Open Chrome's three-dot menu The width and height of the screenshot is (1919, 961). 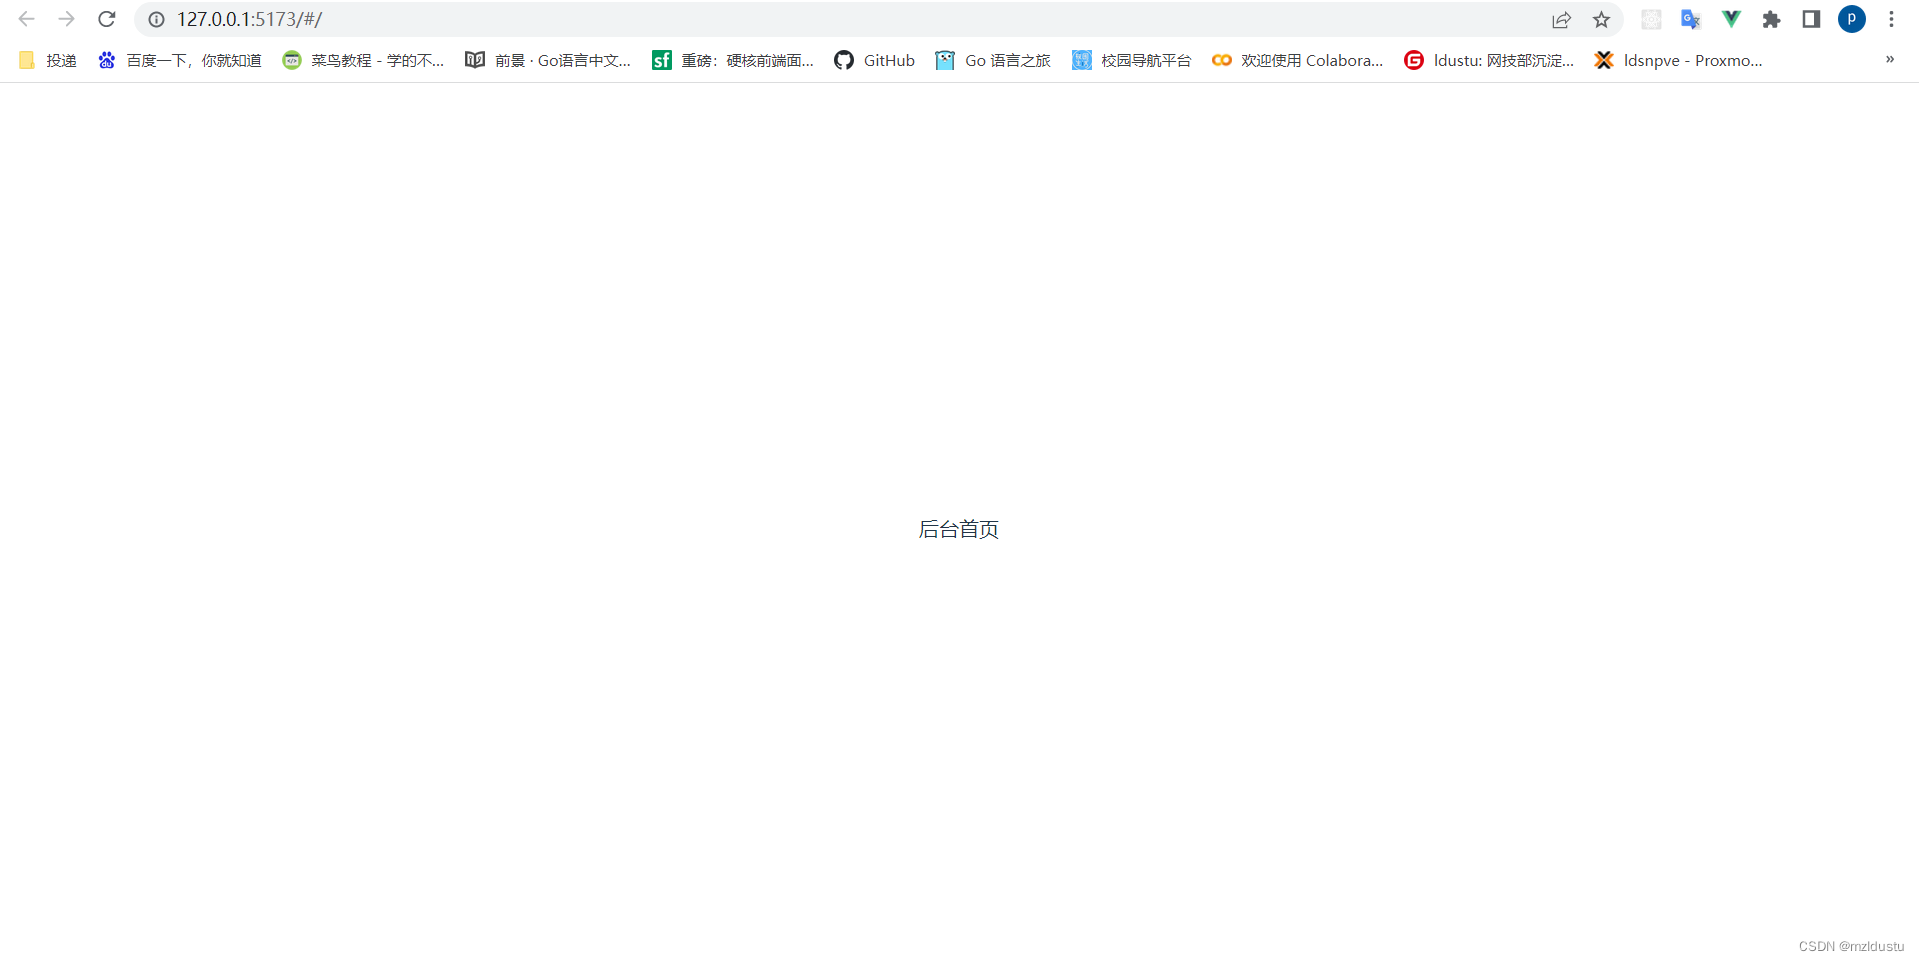pyautogui.click(x=1891, y=19)
